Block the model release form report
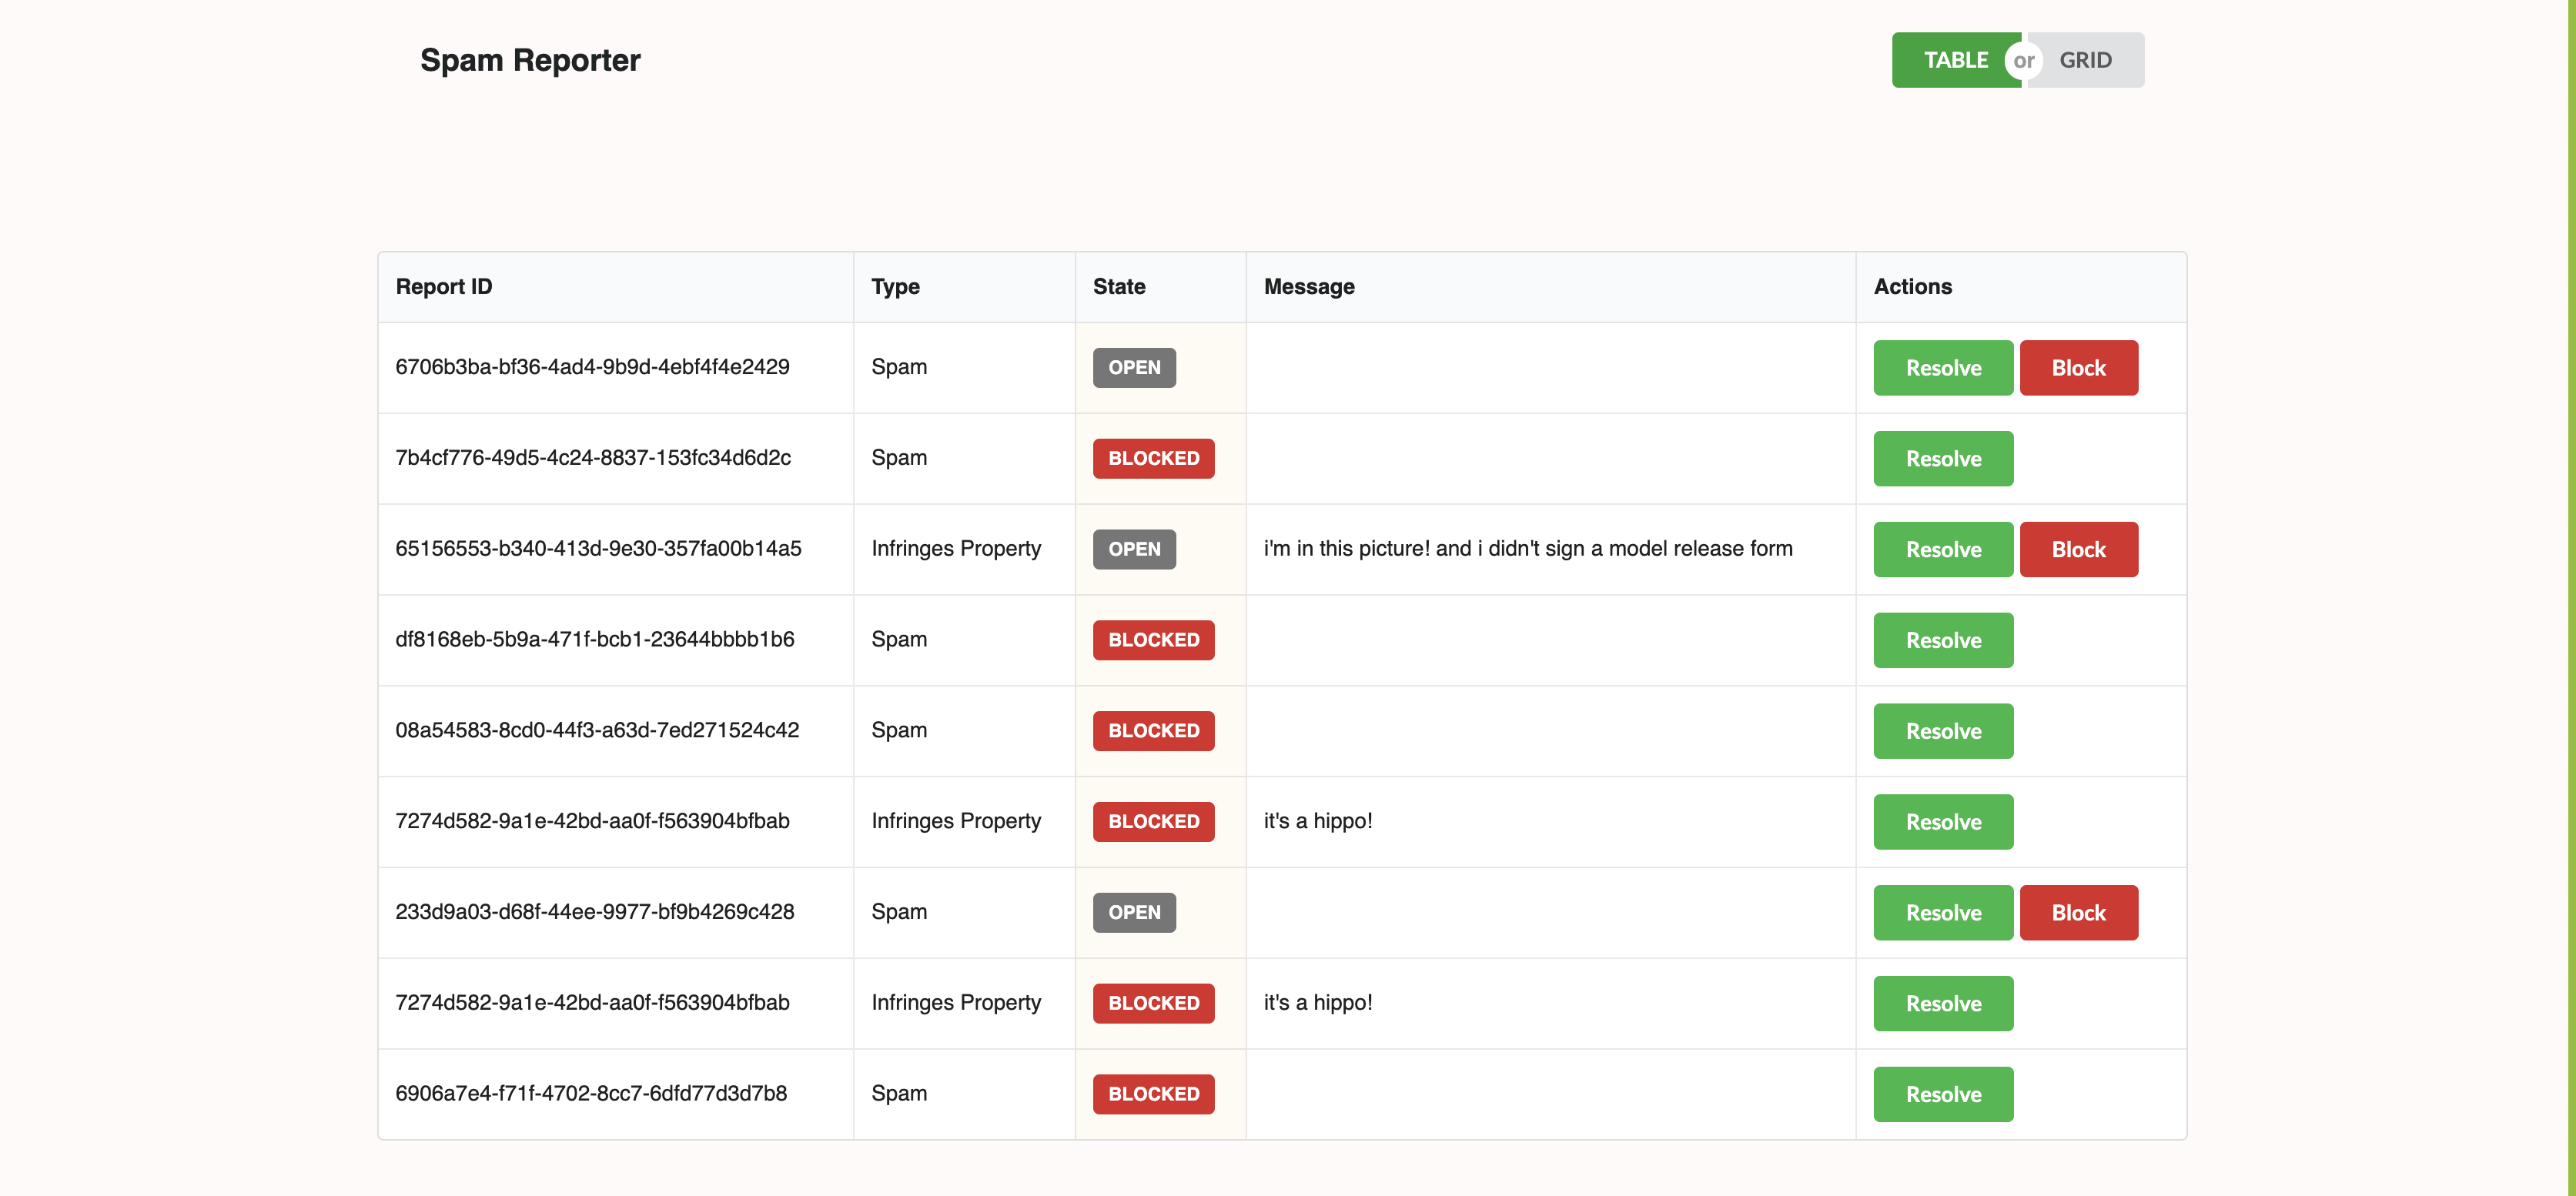Image resolution: width=2576 pixels, height=1196 pixels. 2078,549
